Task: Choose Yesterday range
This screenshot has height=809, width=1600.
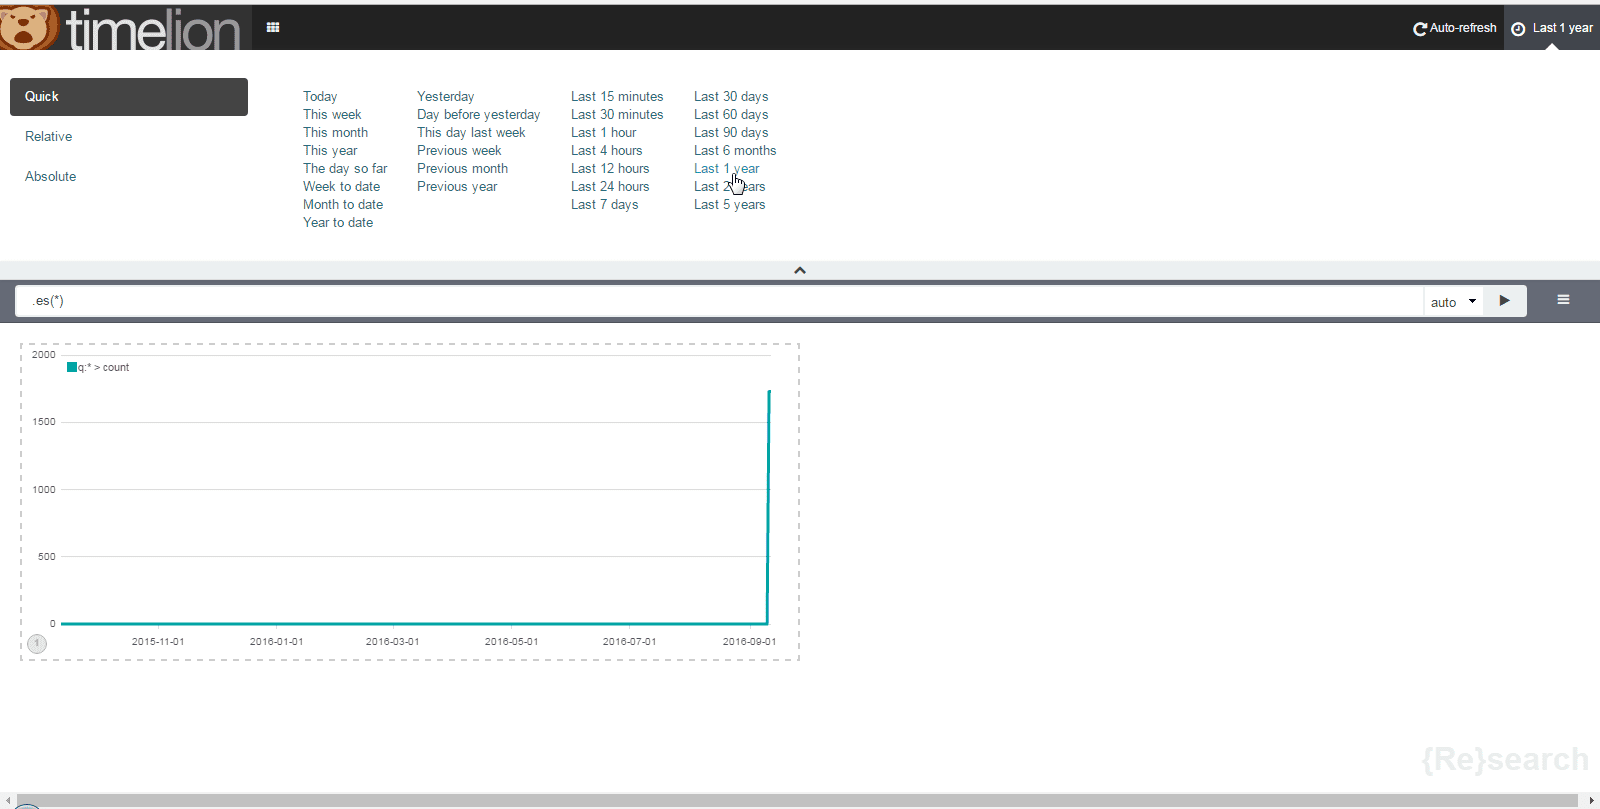Action: pyautogui.click(x=445, y=97)
